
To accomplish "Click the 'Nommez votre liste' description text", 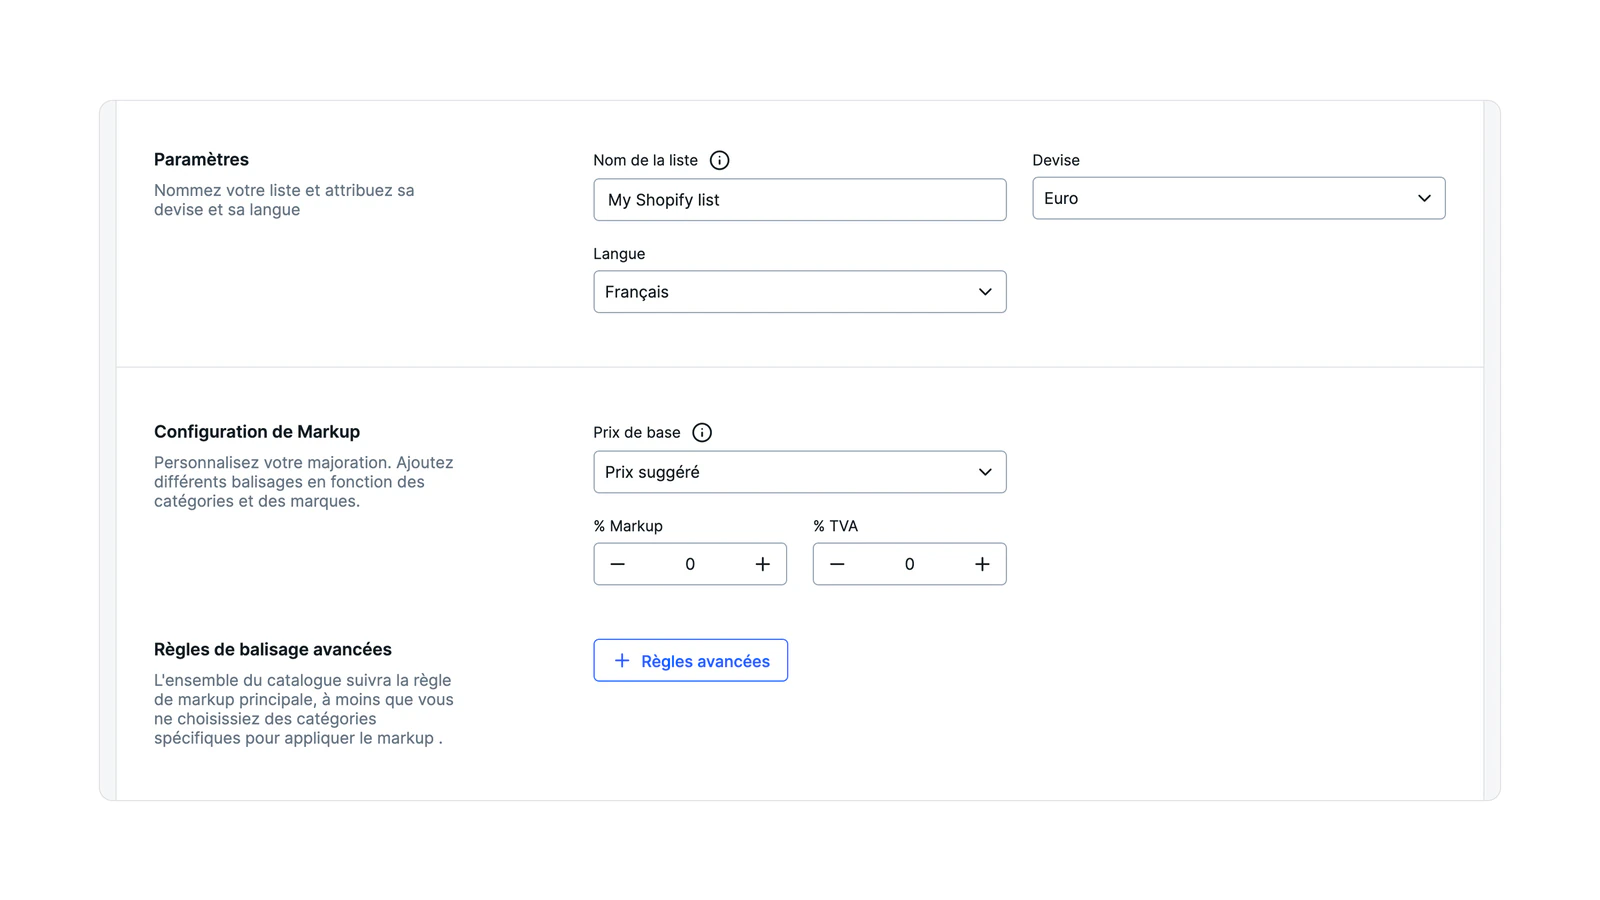I will (x=284, y=200).
